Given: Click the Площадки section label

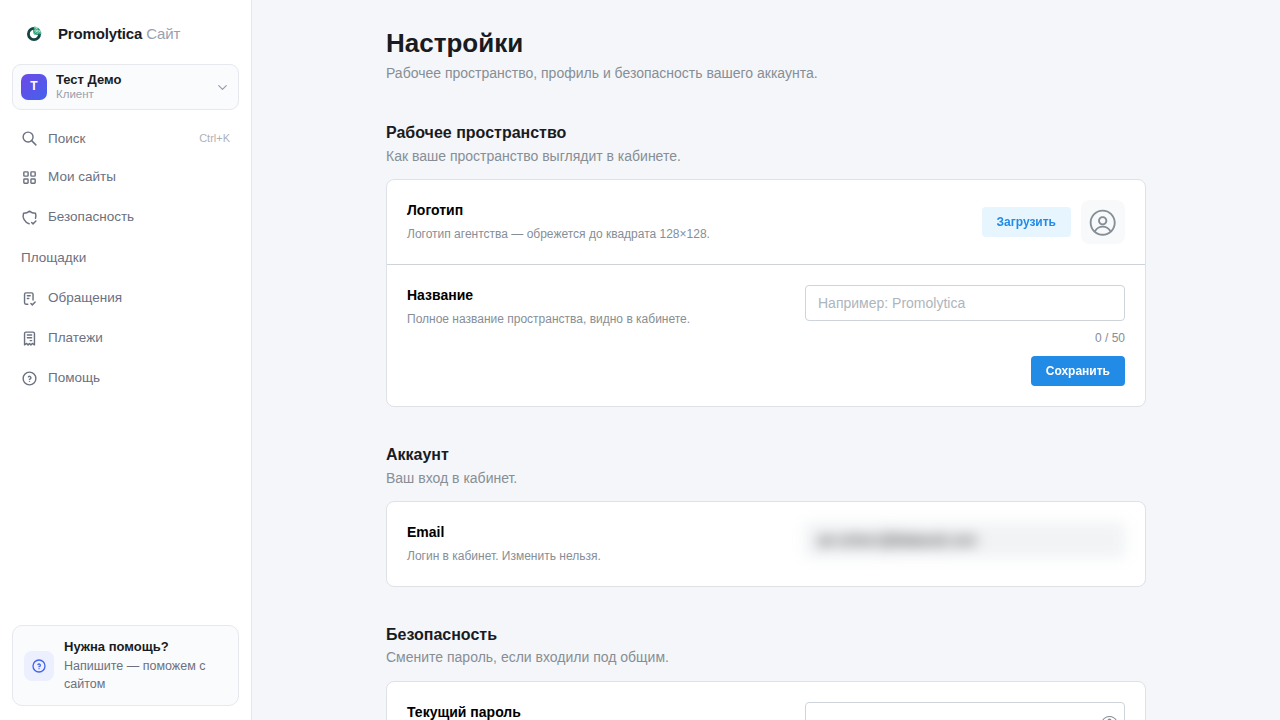Looking at the screenshot, I should point(54,258).
